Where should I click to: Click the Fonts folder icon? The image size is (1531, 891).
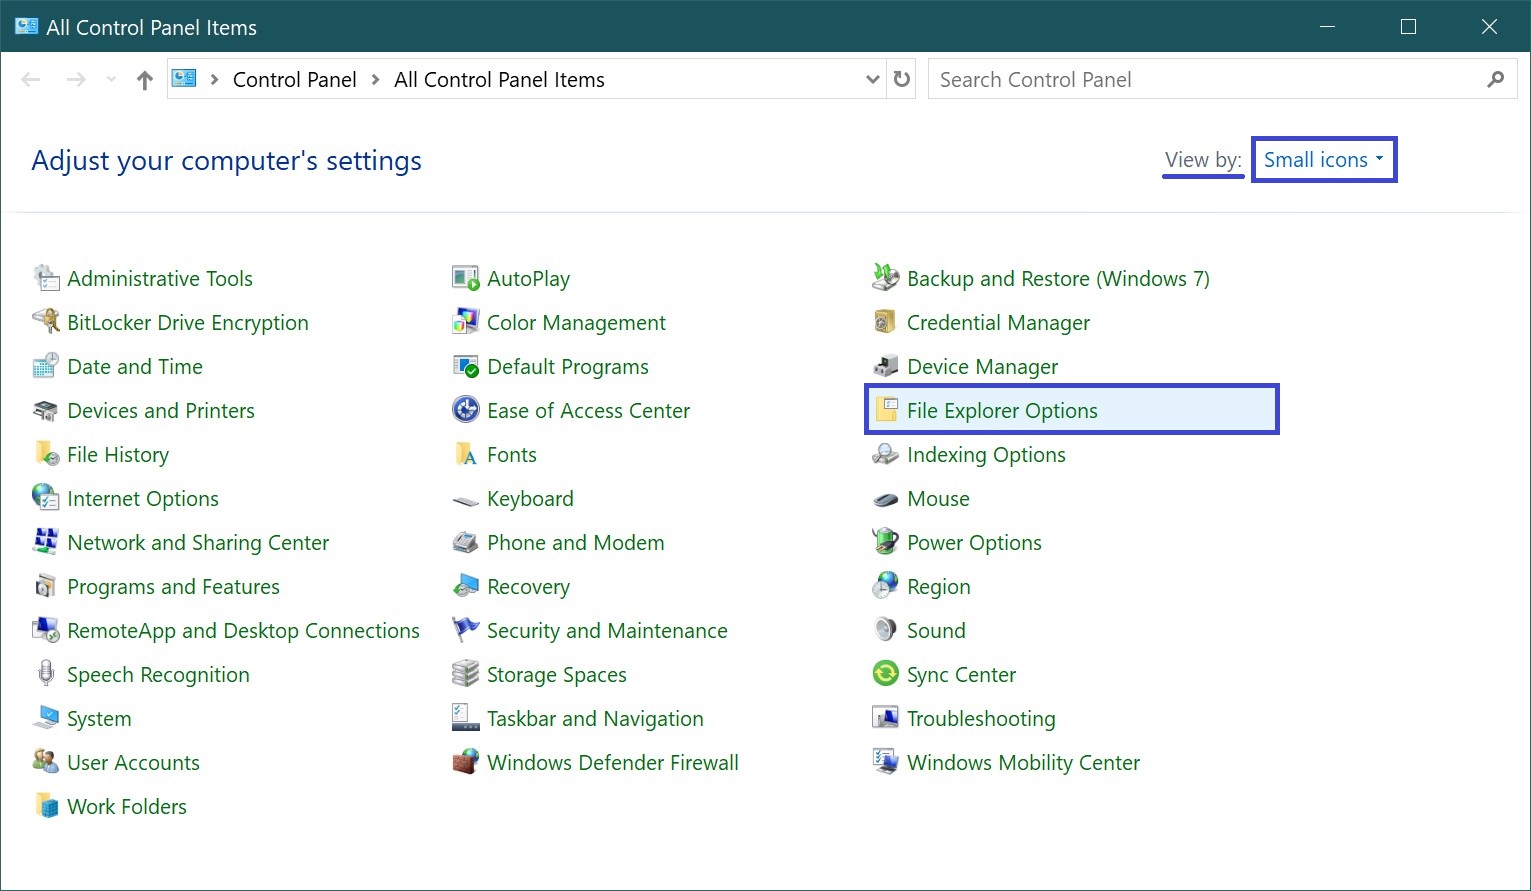point(466,454)
